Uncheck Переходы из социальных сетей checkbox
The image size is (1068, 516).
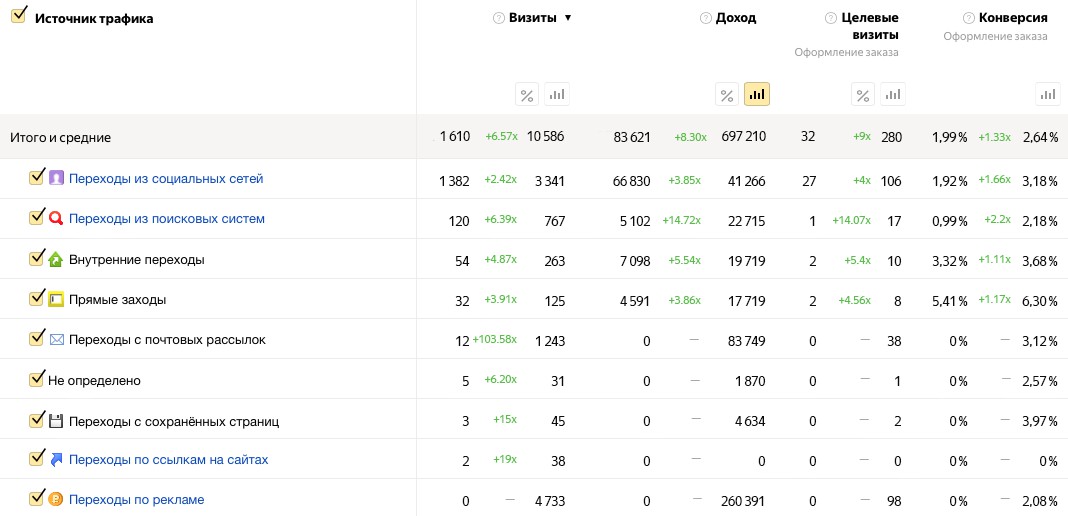pyautogui.click(x=37, y=178)
